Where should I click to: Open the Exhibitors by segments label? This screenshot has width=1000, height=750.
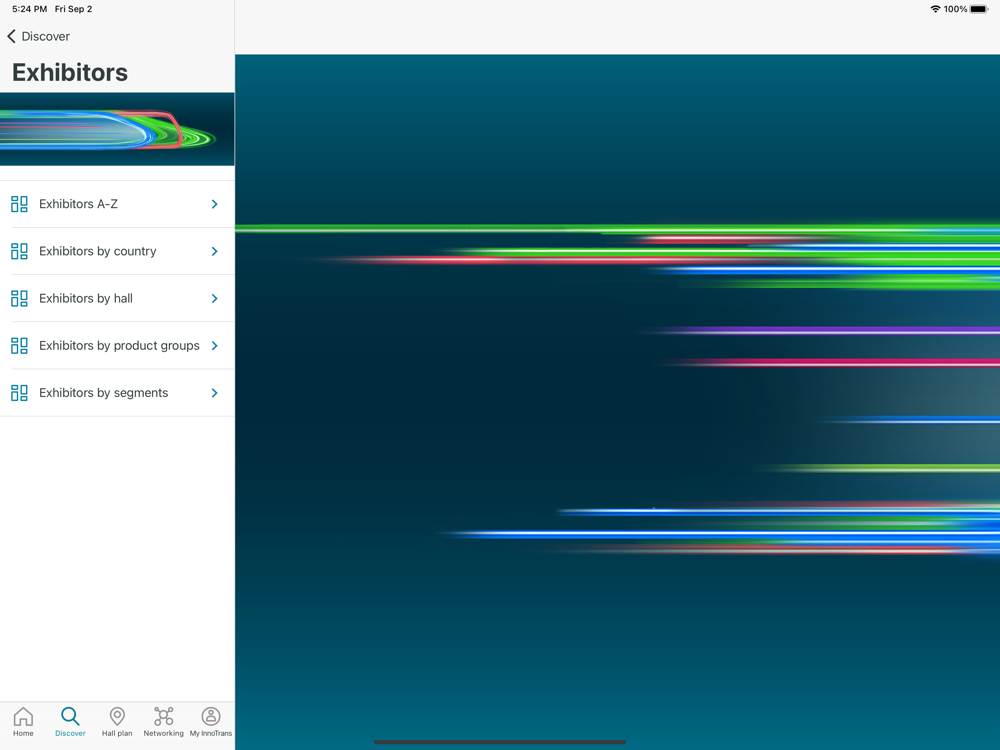click(x=104, y=393)
